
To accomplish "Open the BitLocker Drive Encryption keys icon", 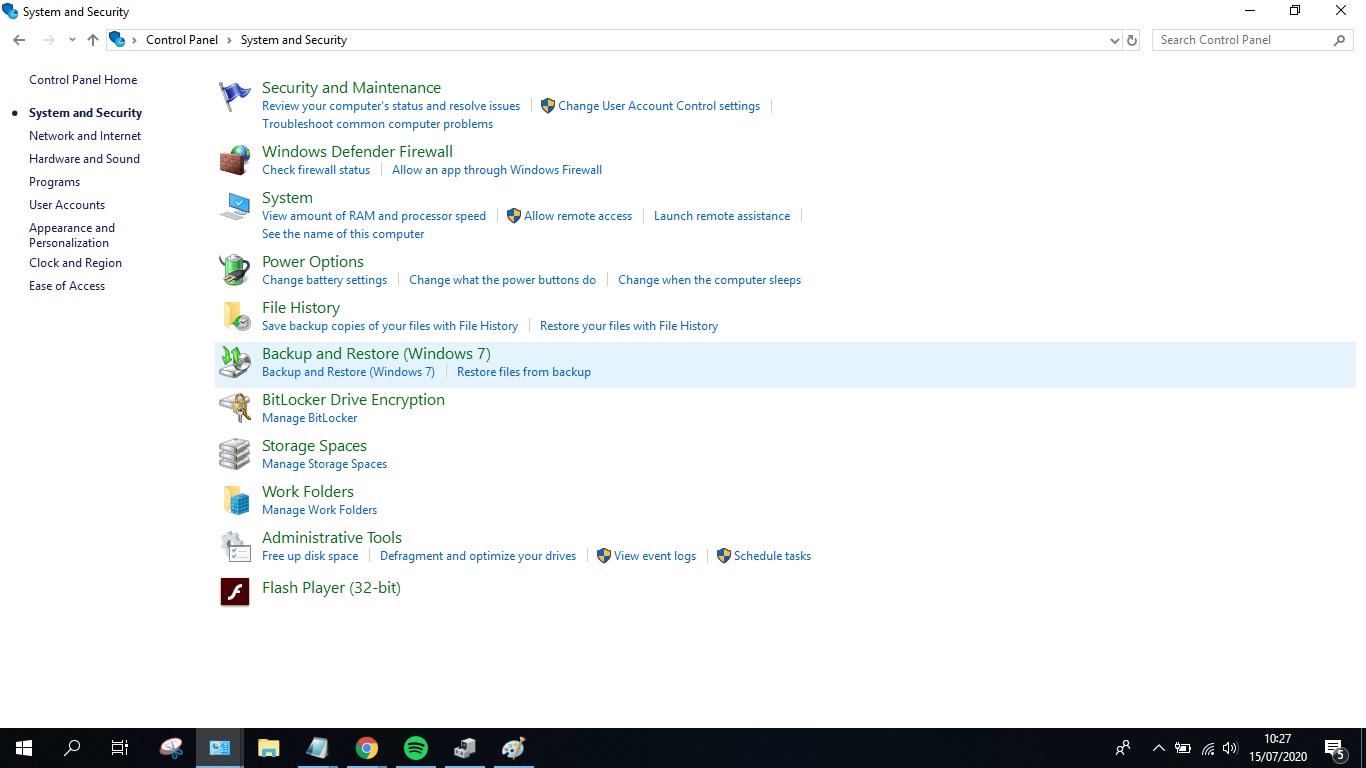I will pos(235,408).
